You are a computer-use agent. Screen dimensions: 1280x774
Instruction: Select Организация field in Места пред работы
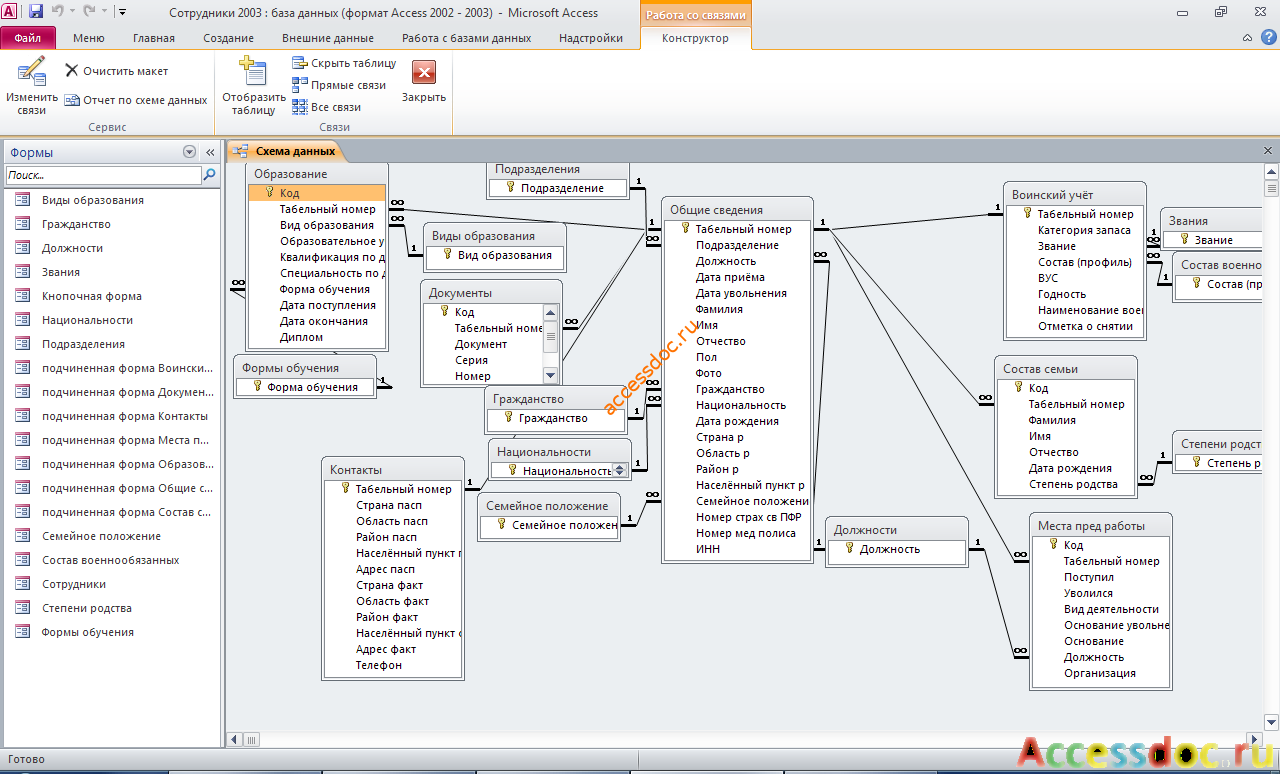coord(1100,673)
